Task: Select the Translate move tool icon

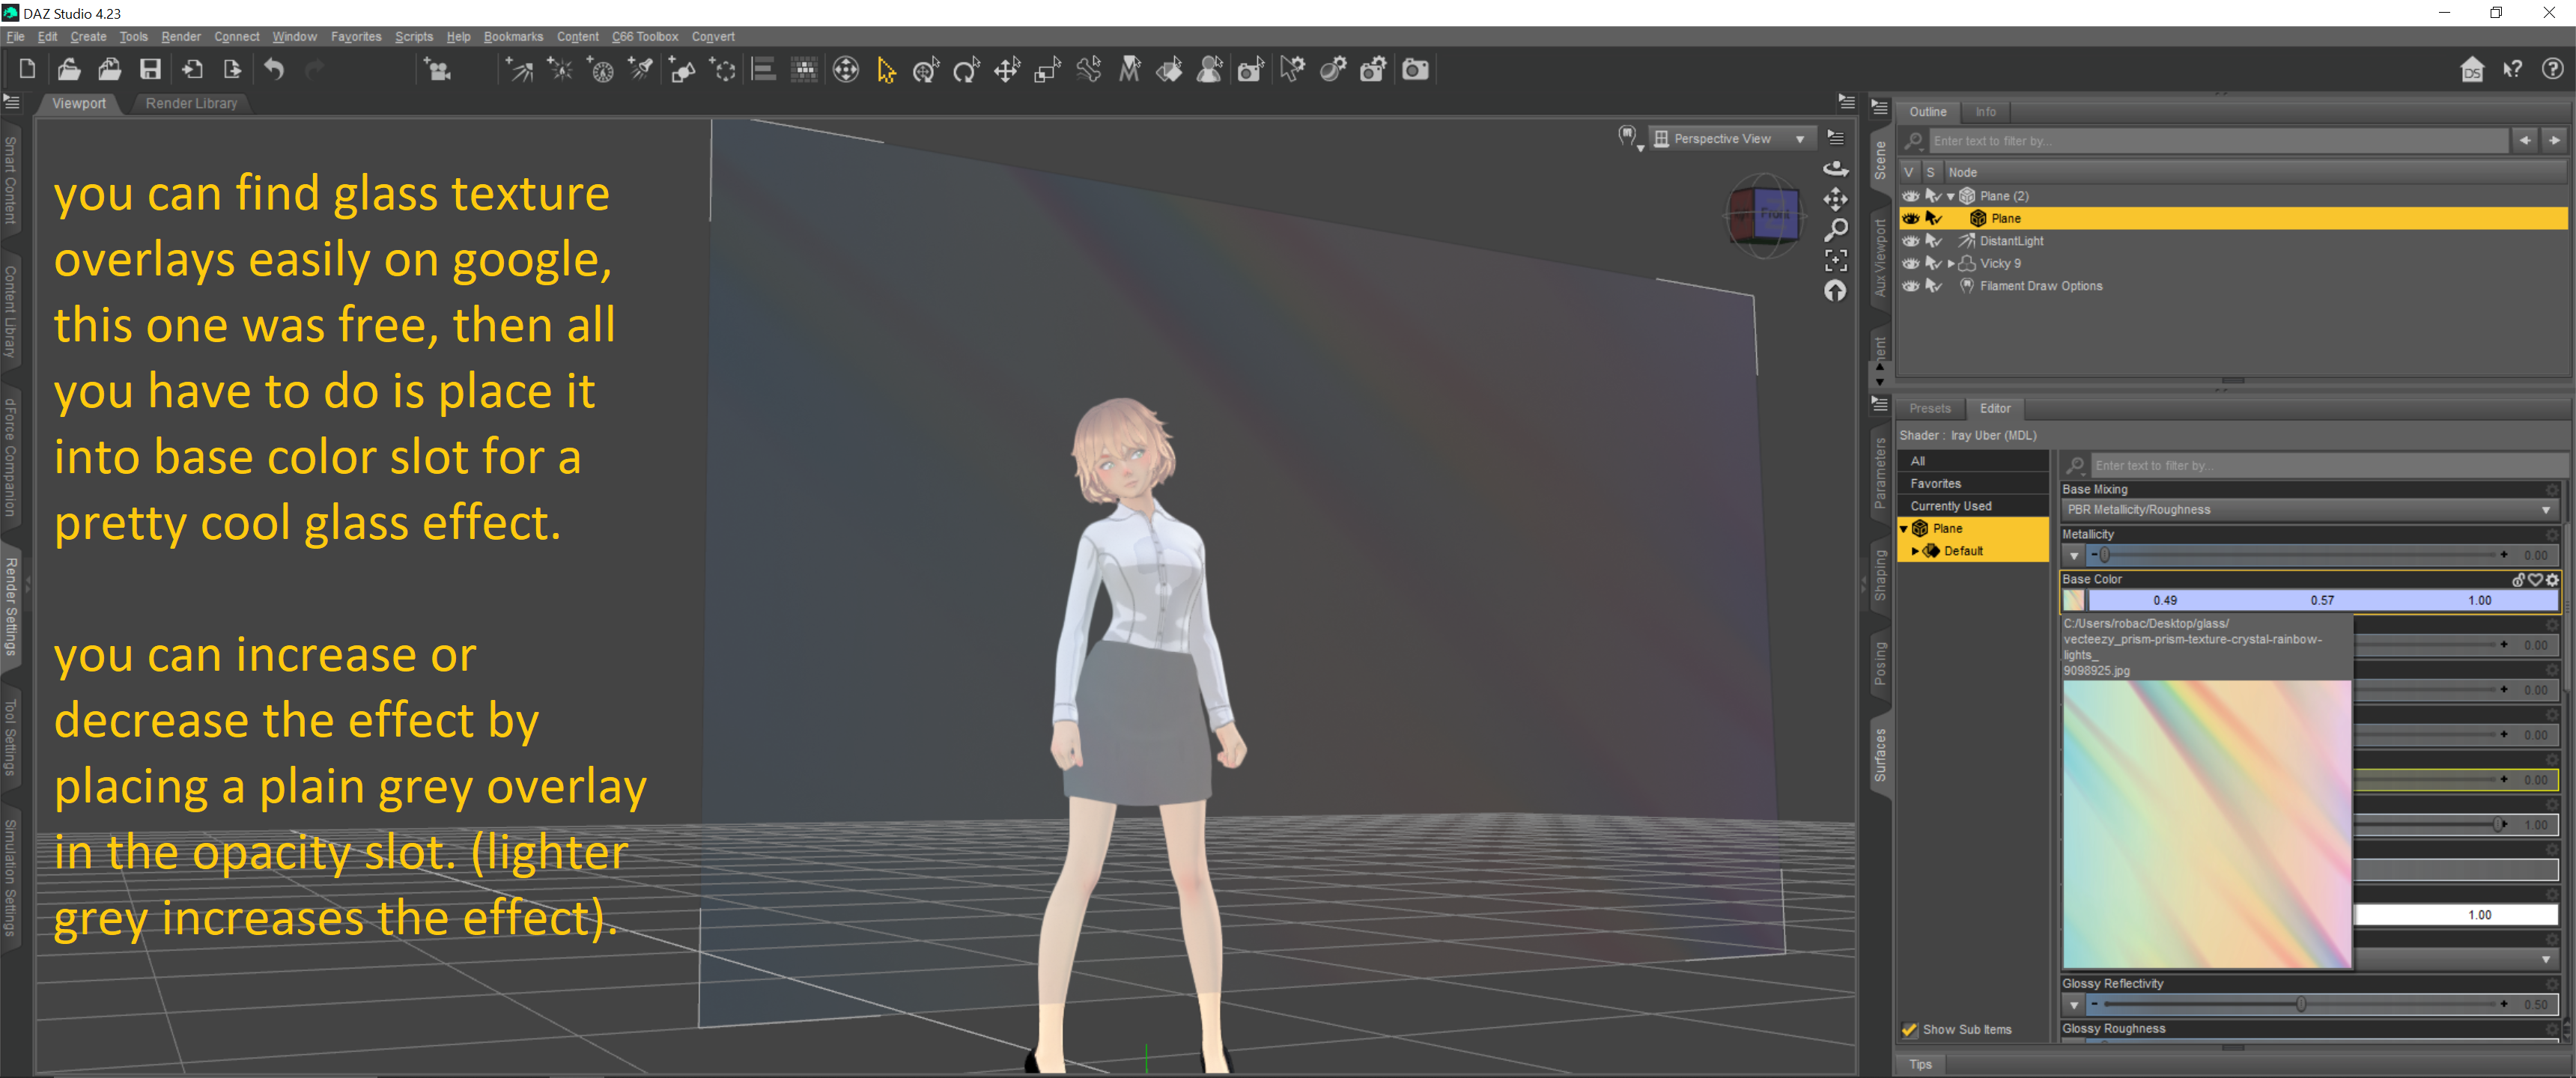Action: [1007, 69]
